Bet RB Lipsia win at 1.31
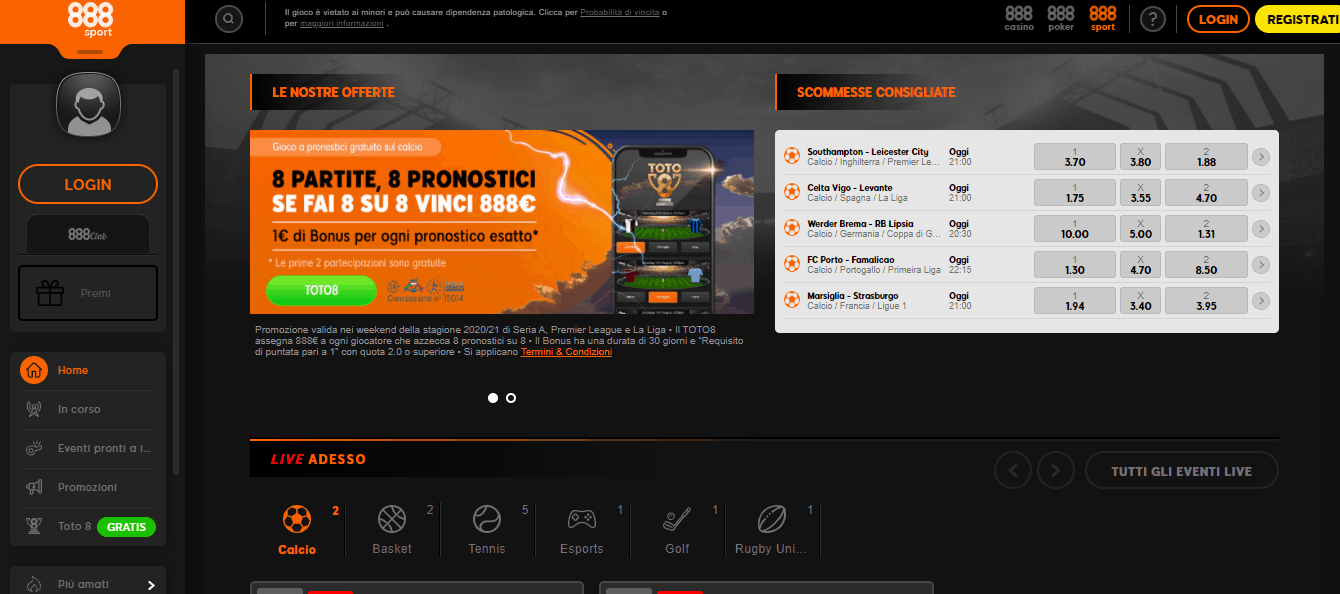 (1206, 229)
